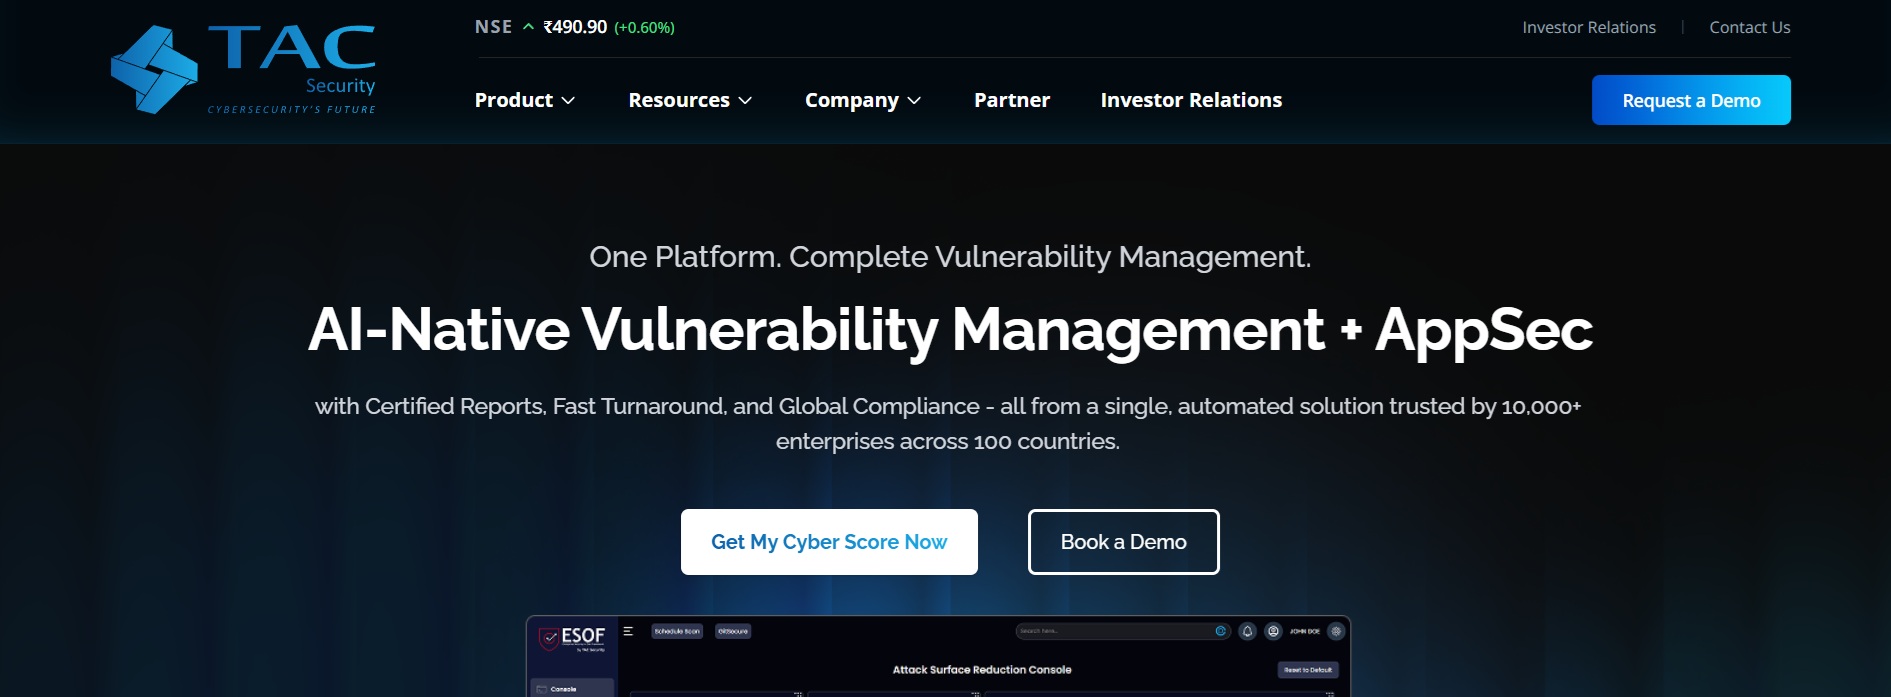Click the One Platform. Complete Vulnerability Management tagline
The width and height of the screenshot is (1891, 697).
950,257
